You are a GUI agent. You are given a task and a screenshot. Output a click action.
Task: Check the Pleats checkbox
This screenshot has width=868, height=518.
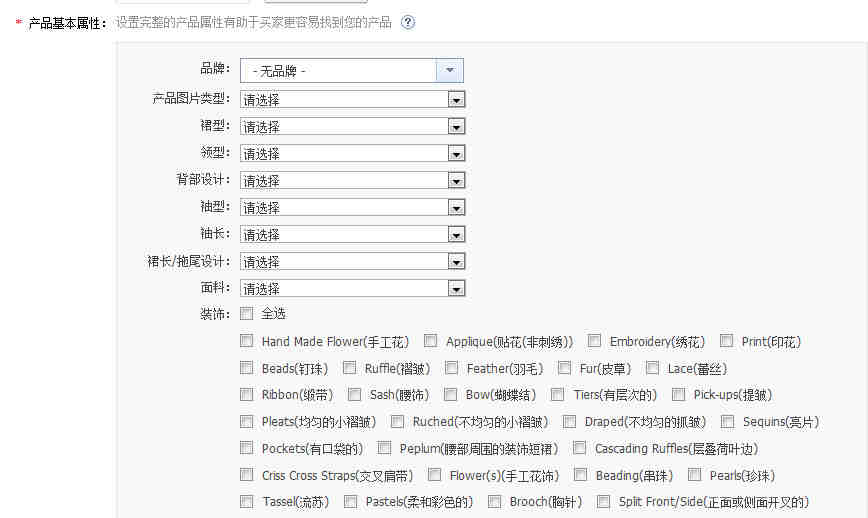[x=246, y=421]
